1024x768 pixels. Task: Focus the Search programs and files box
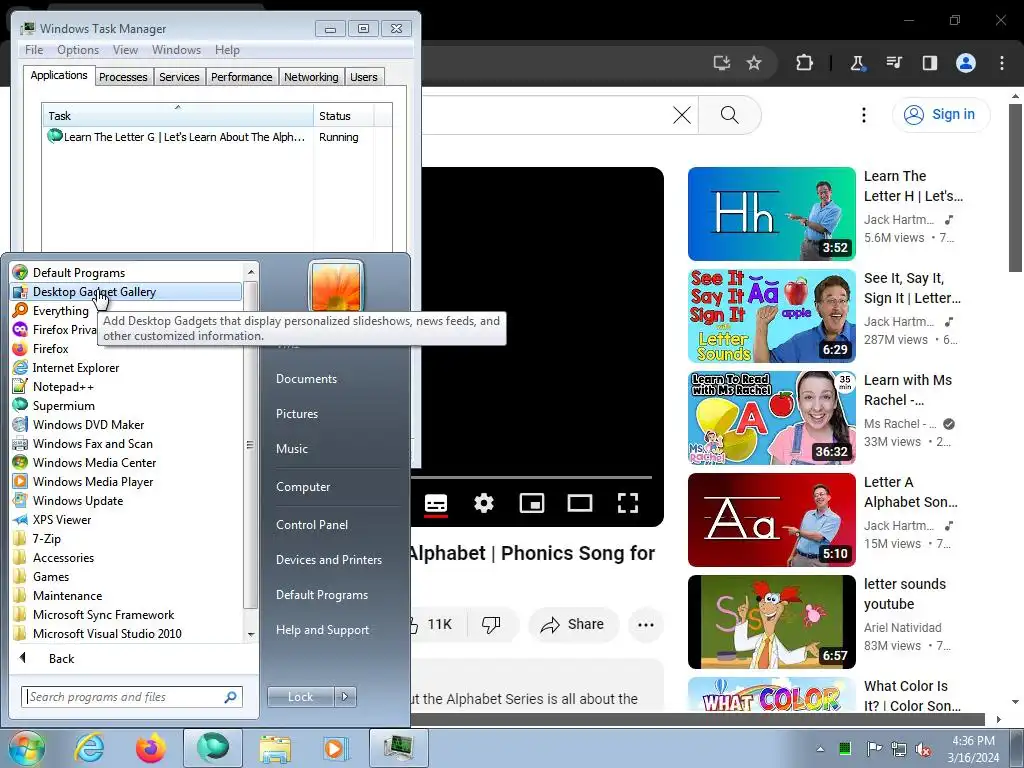pyautogui.click(x=131, y=697)
